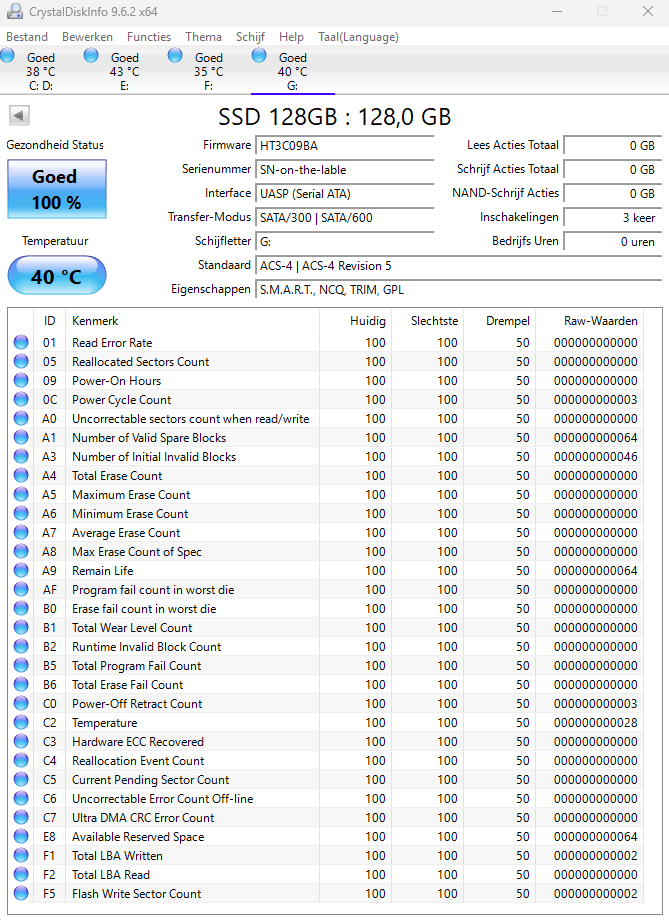
Task: Open the Bewerken menu
Action: (87, 37)
